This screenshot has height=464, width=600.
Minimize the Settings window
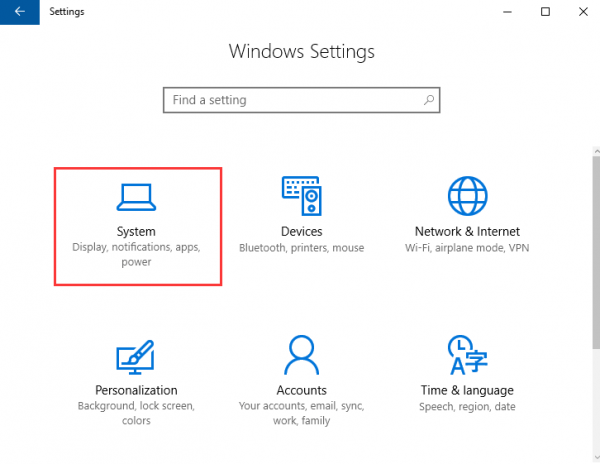pos(507,12)
